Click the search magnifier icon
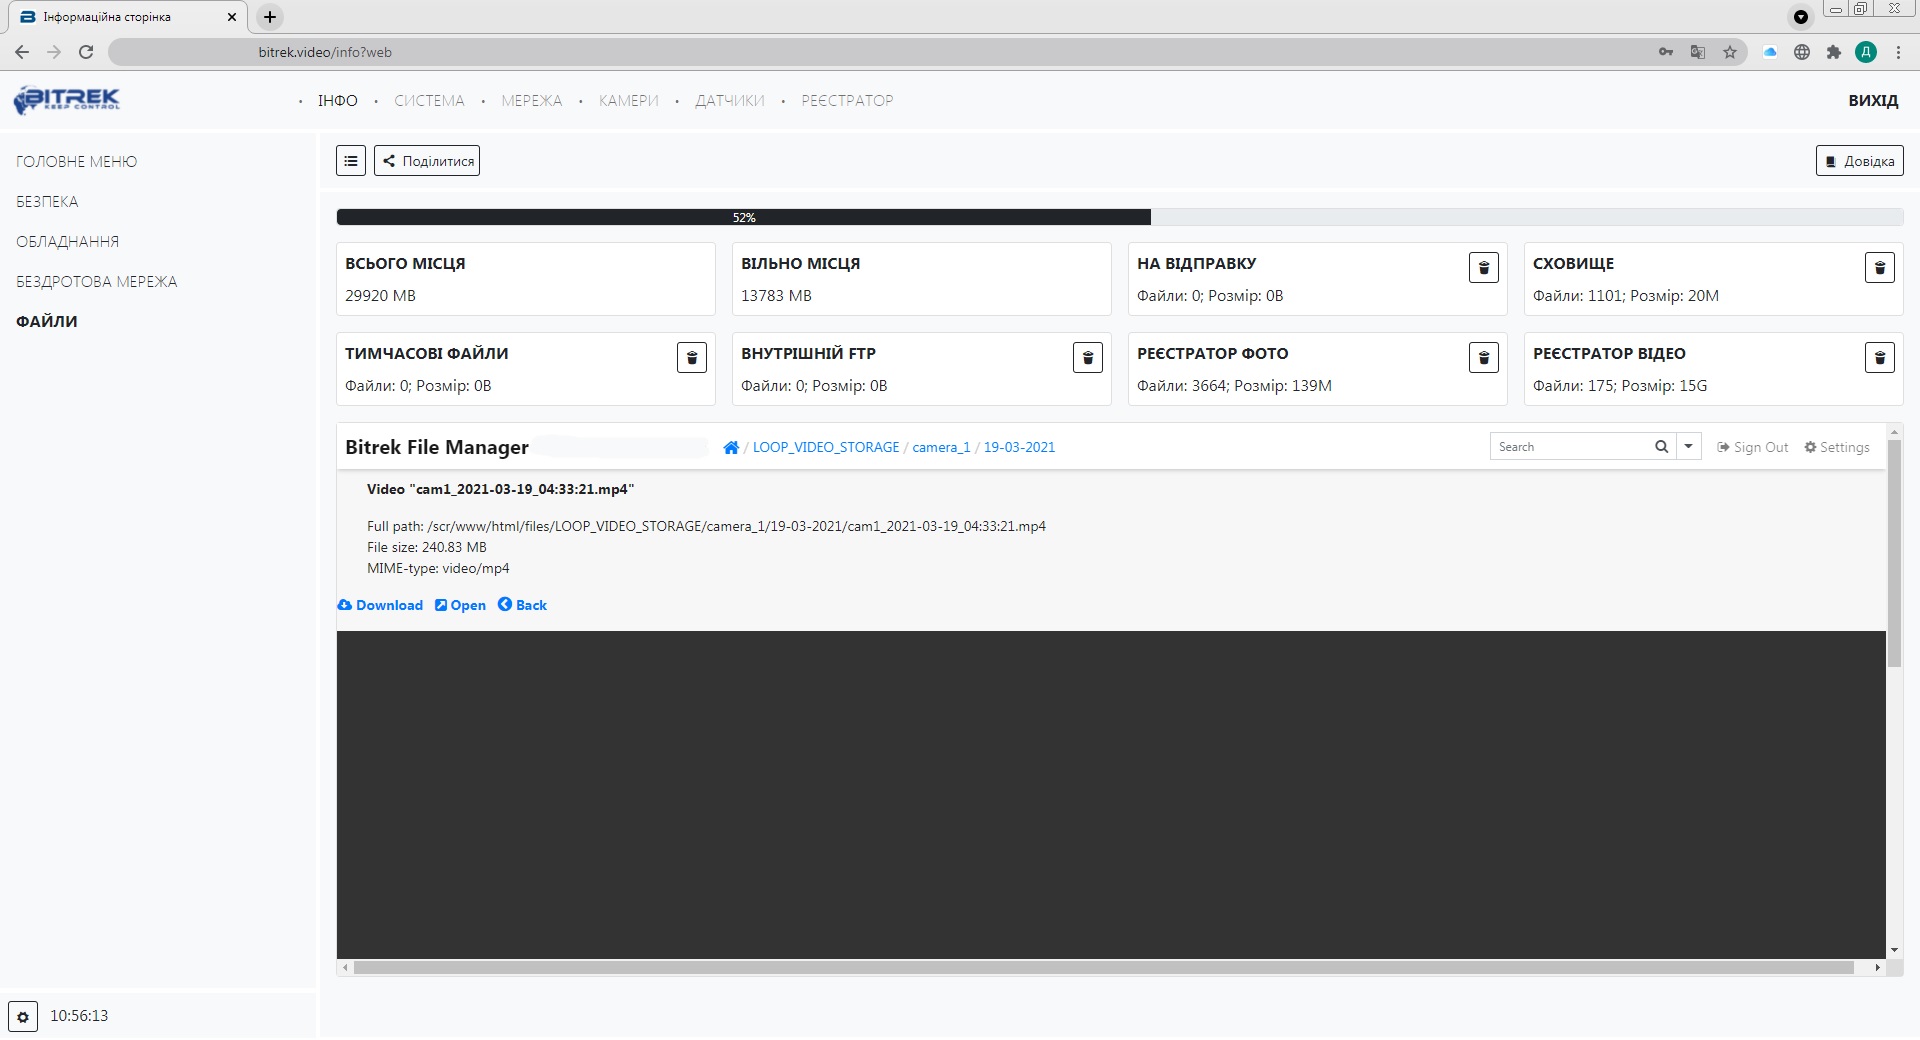 click(1661, 447)
